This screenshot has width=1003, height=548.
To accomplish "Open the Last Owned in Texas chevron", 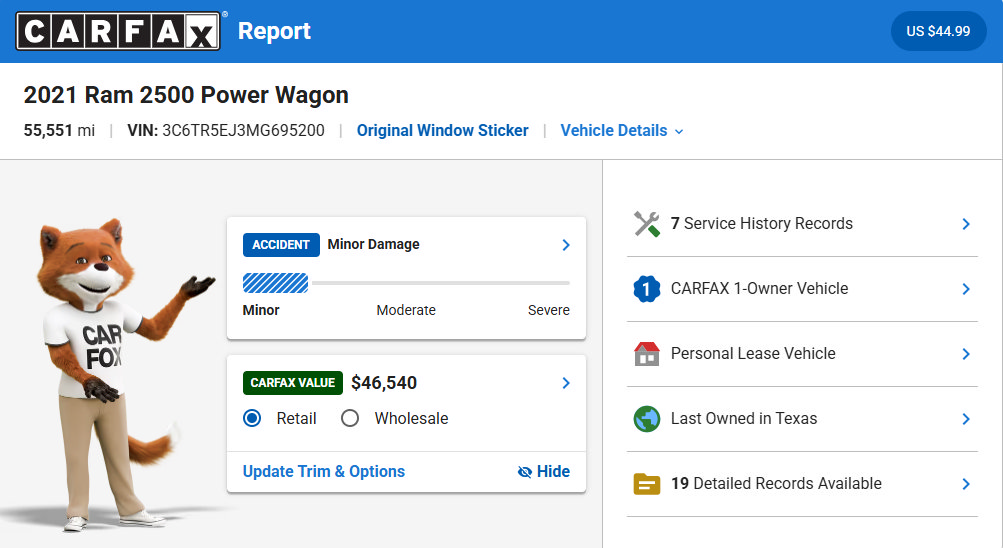I will point(966,419).
